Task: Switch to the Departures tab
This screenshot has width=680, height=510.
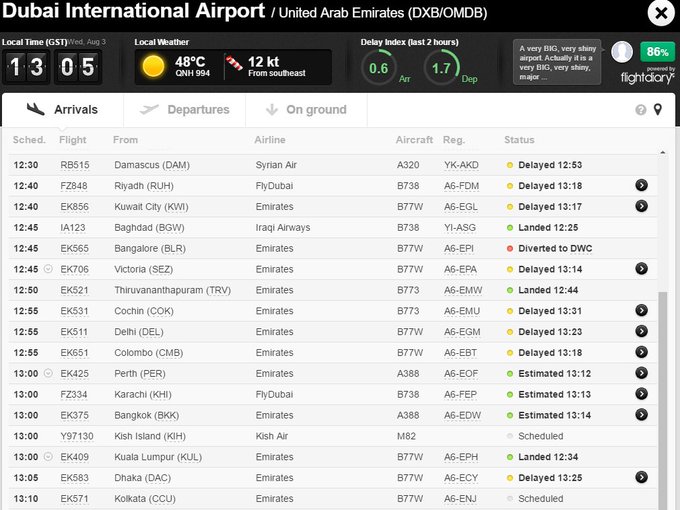Action: [185, 110]
